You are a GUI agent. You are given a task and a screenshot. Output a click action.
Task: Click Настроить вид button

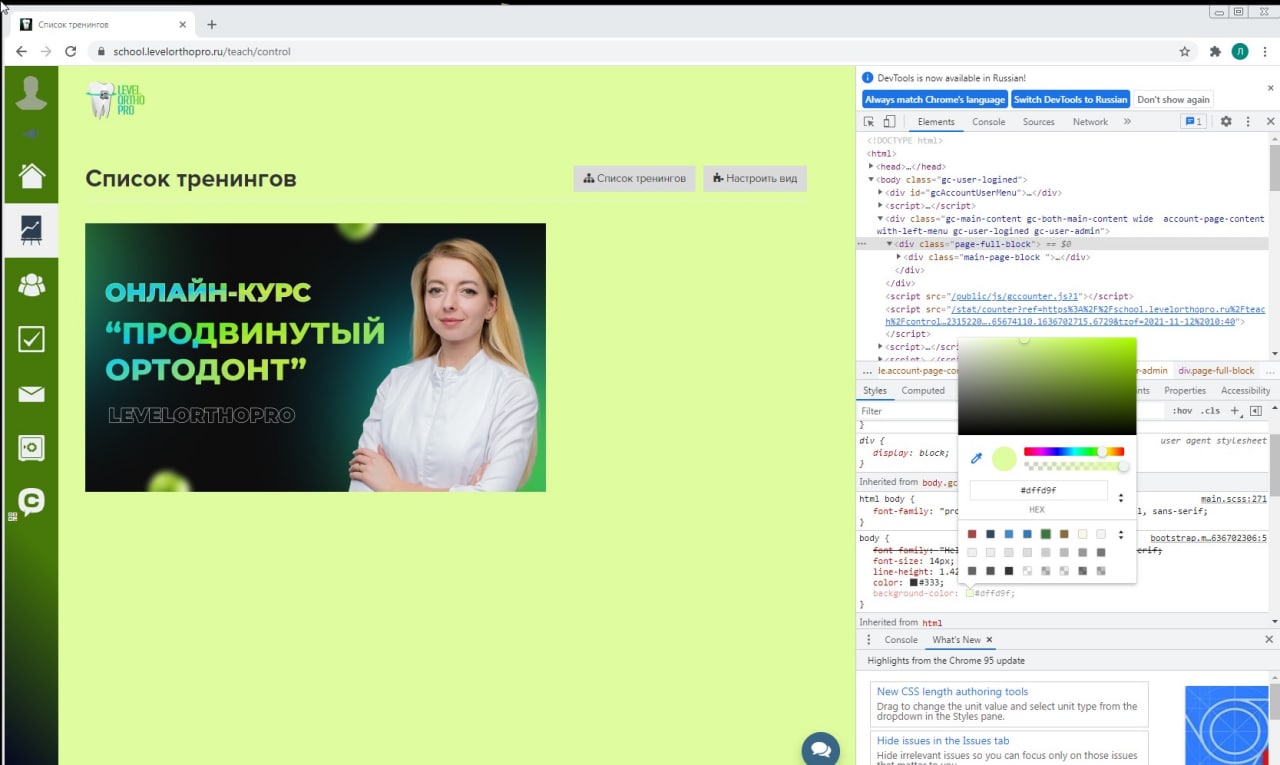pos(755,178)
